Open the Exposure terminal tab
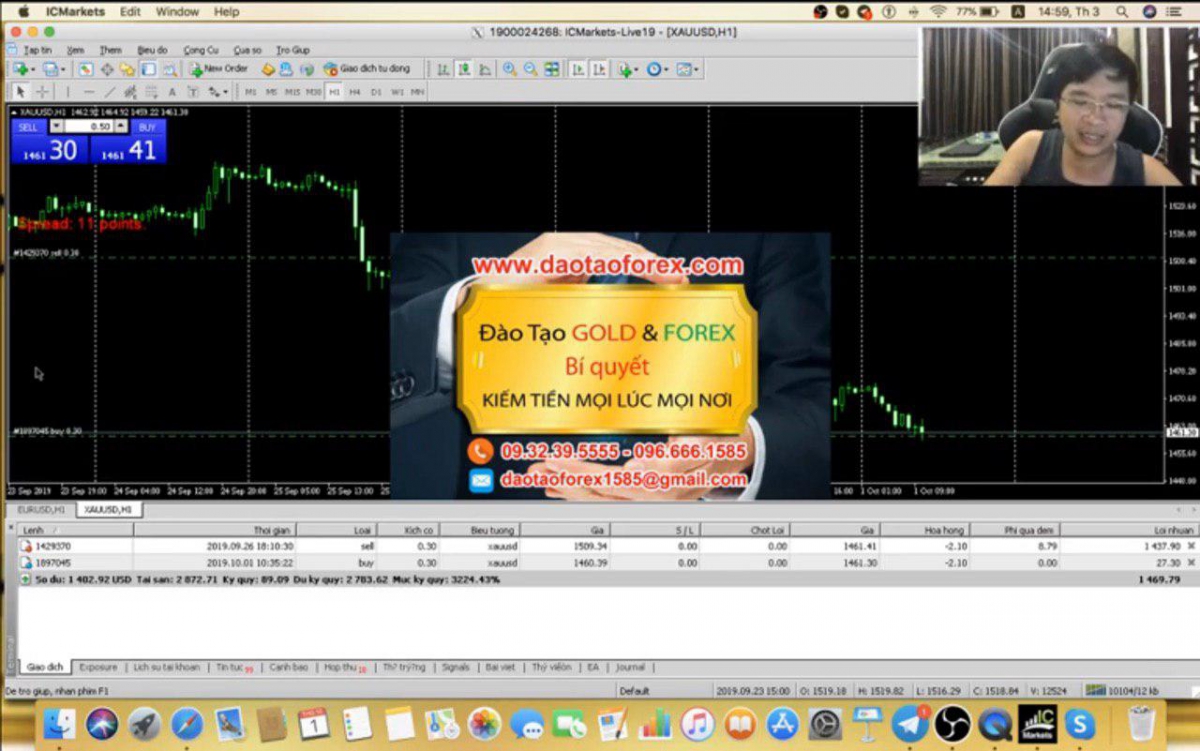The image size is (1200, 751). tap(98, 667)
